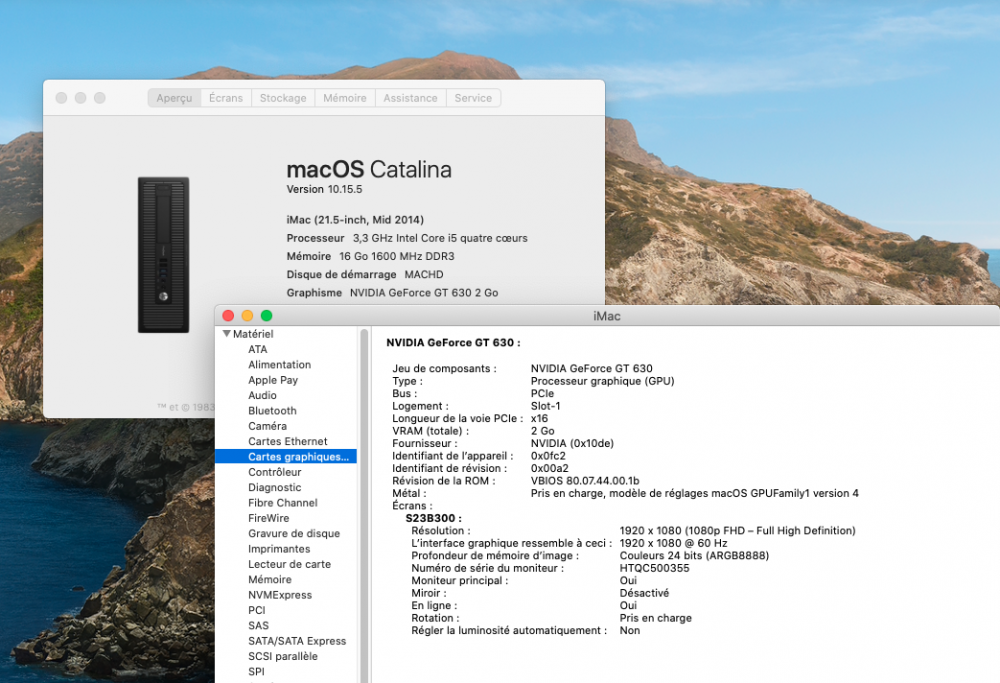Screen dimensions: 1000x683
Task: Select Apple Pay in the sidebar
Action: coord(273,380)
